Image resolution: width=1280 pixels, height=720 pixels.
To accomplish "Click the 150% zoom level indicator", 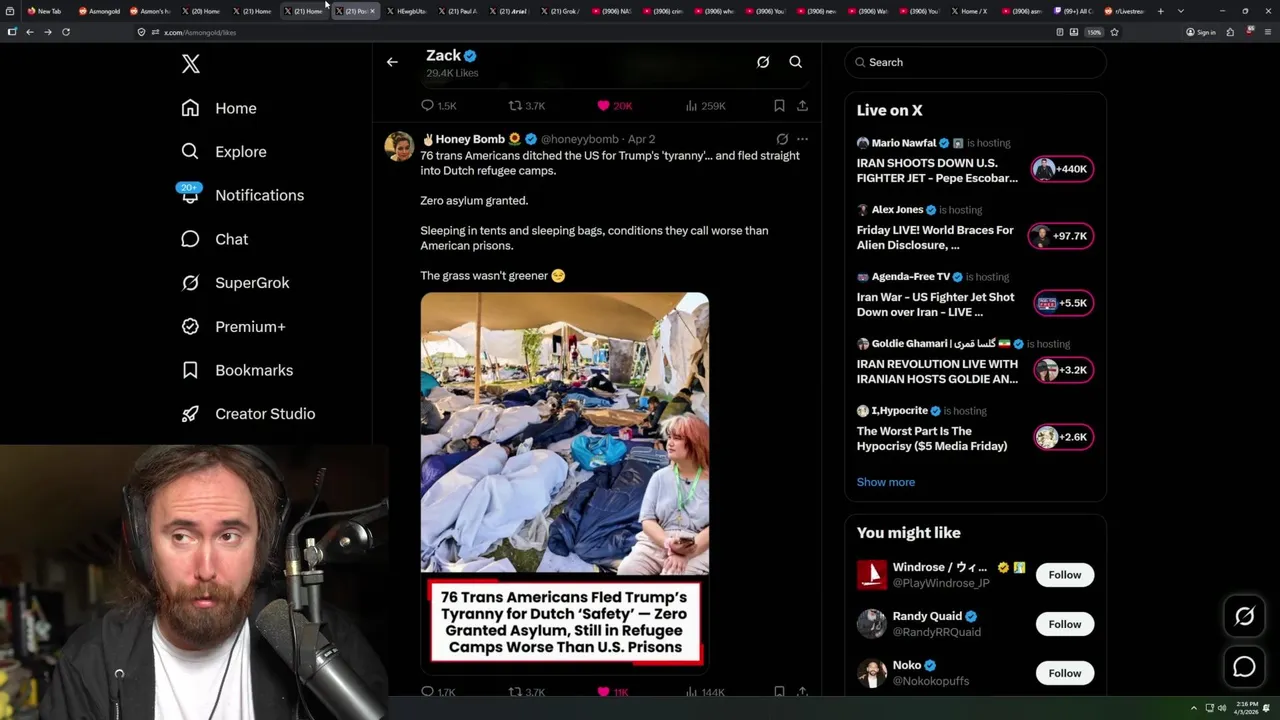I will (x=1094, y=32).
